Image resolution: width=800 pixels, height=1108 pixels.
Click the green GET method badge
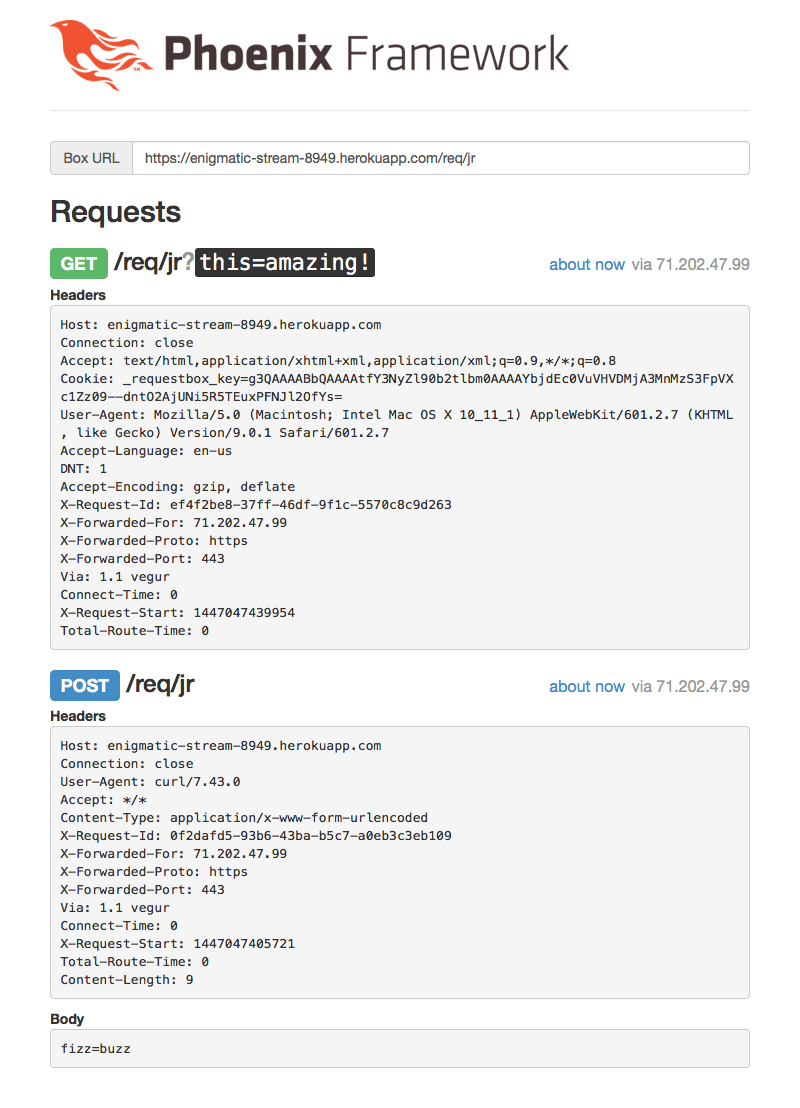[78, 264]
